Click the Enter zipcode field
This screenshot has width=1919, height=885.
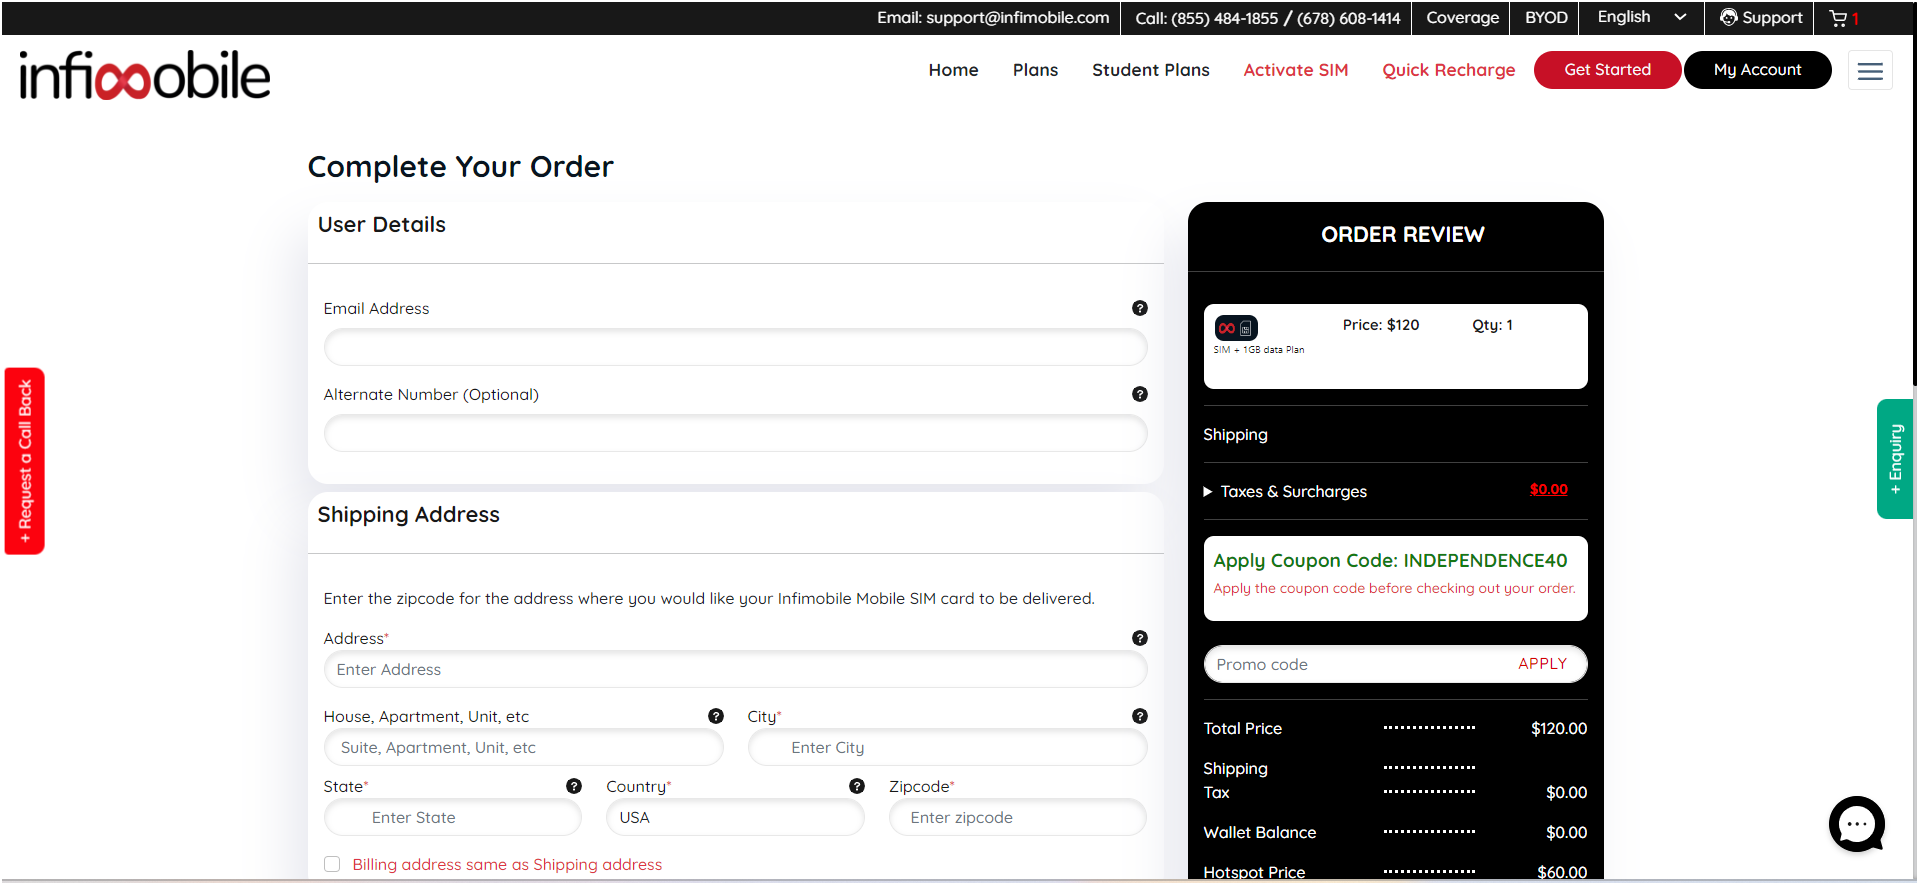pyautogui.click(x=1017, y=817)
